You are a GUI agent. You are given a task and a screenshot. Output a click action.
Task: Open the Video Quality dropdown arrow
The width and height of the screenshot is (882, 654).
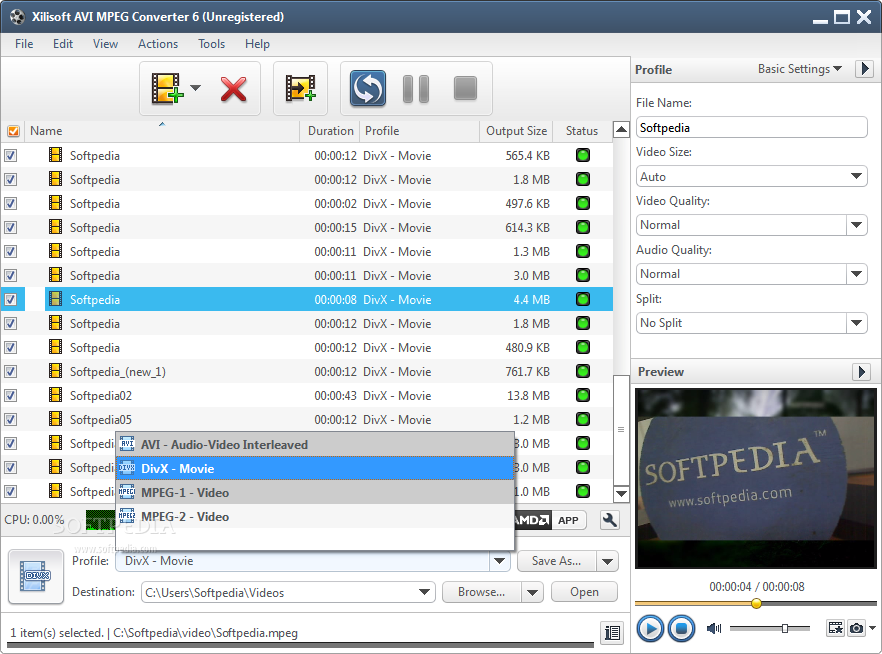point(856,225)
